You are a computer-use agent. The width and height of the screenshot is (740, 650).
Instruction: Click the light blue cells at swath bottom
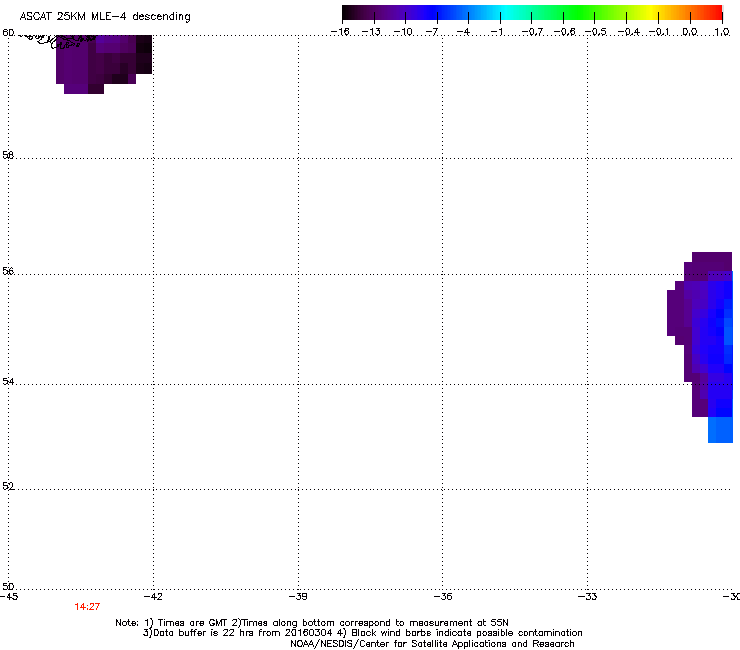coord(720,430)
